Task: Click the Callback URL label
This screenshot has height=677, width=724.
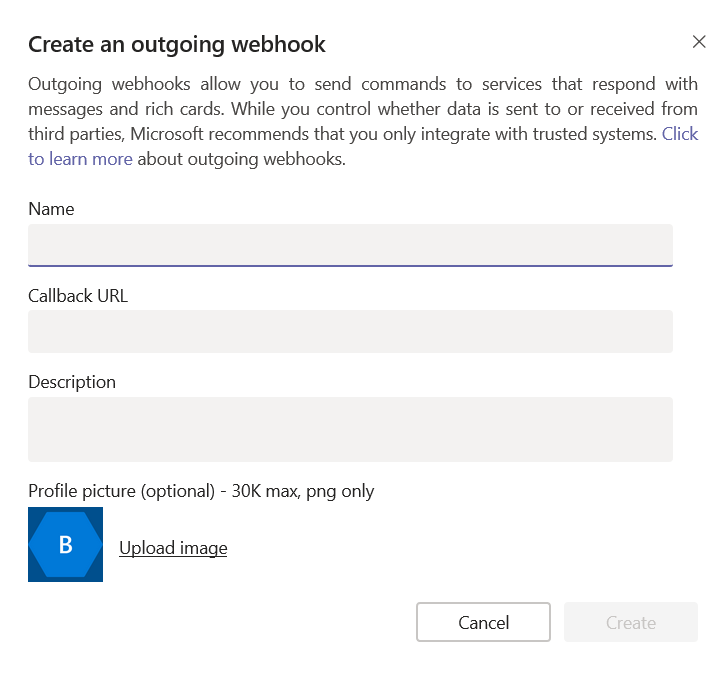Action: 78,296
